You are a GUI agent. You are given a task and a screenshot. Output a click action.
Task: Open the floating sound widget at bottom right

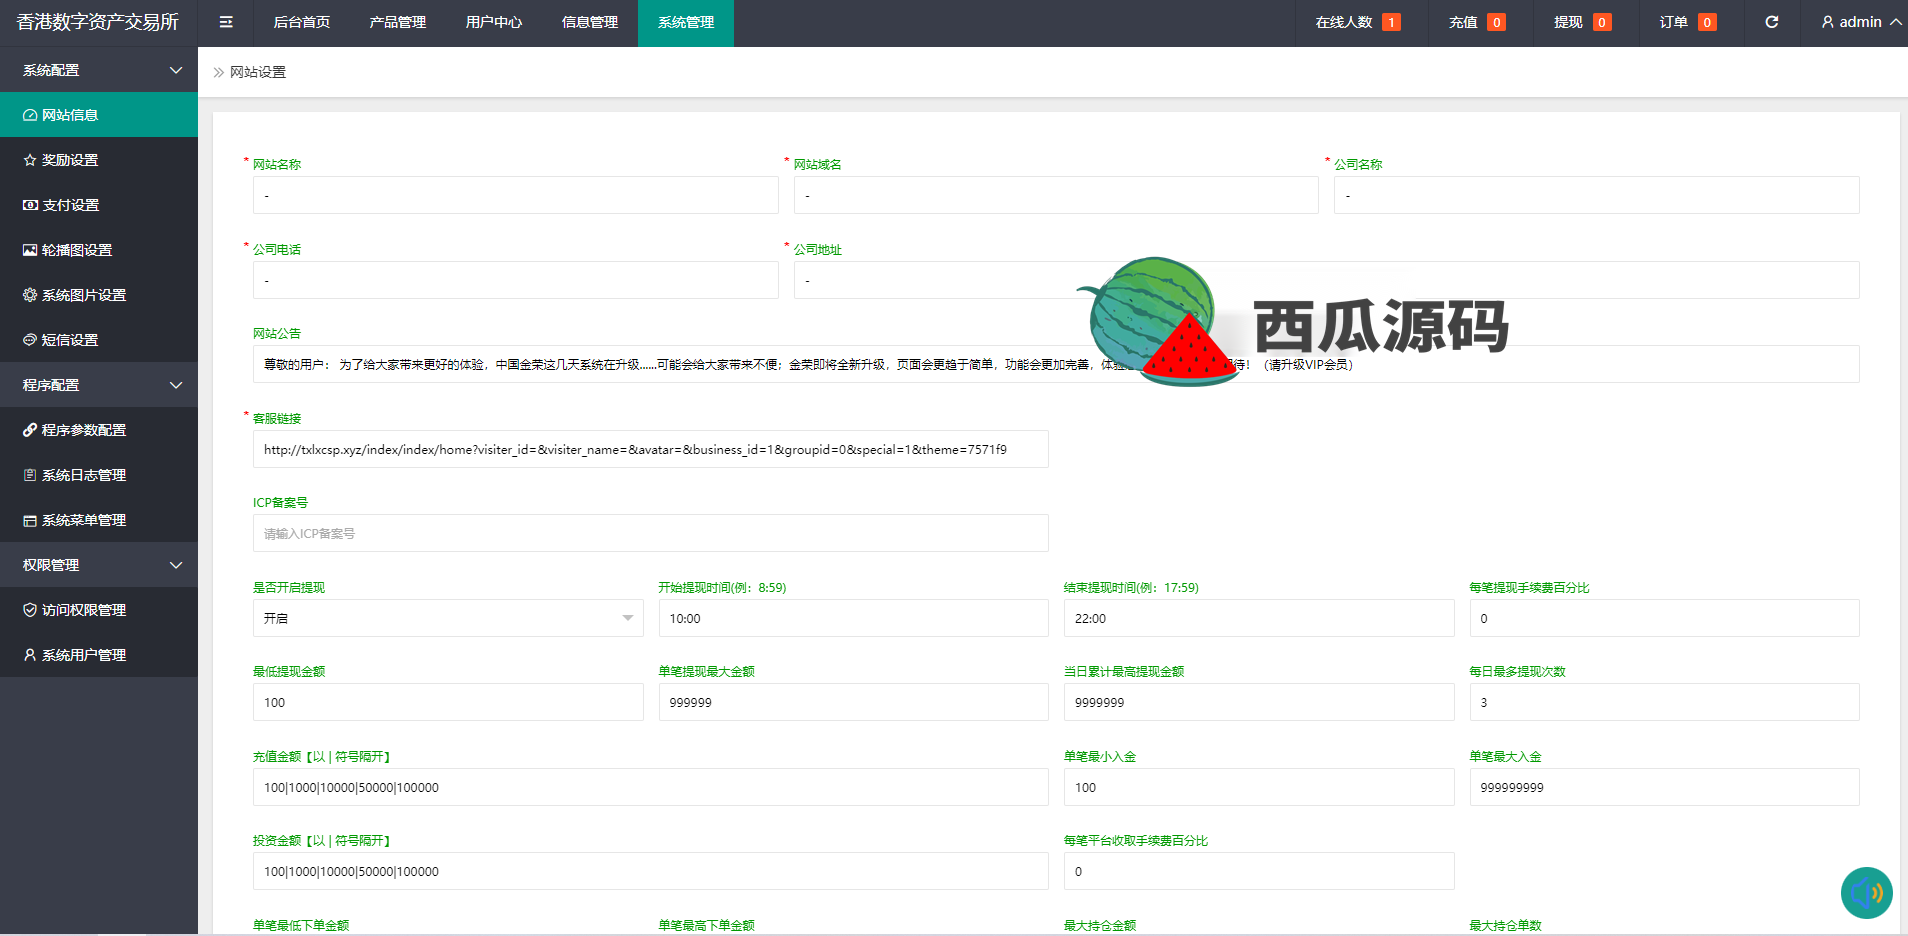point(1866,892)
